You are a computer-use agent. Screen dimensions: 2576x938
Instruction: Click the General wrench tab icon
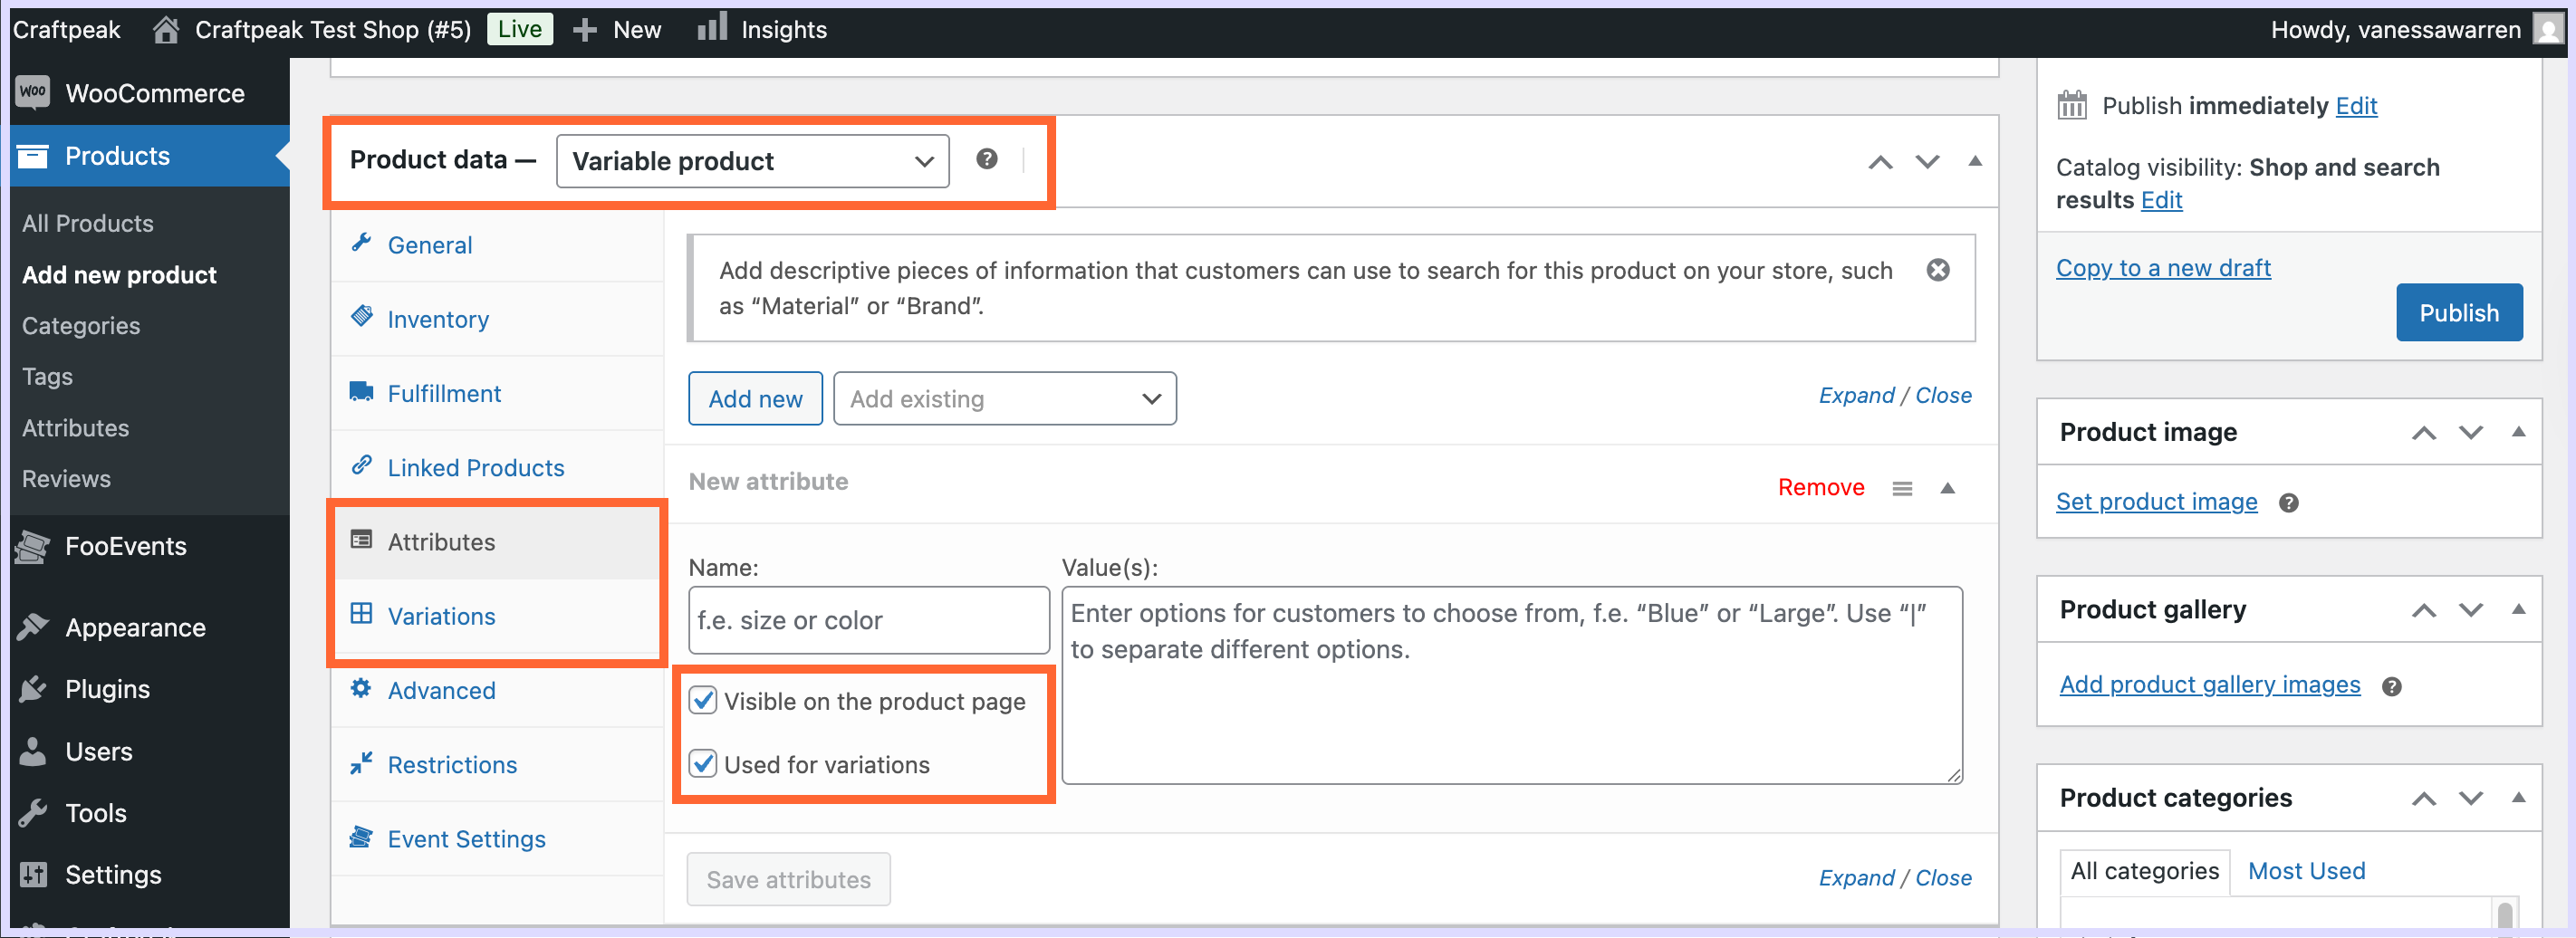pyautogui.click(x=361, y=243)
